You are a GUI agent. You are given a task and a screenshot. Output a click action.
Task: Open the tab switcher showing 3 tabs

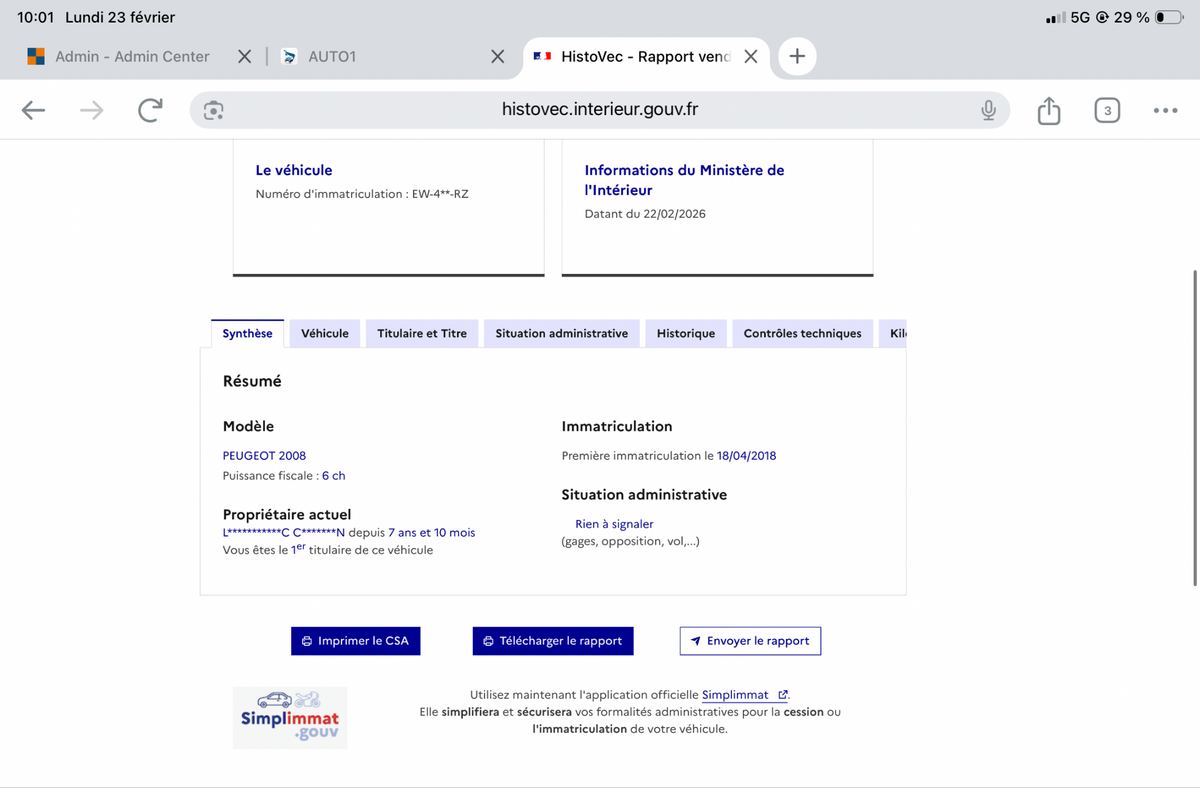point(1106,111)
